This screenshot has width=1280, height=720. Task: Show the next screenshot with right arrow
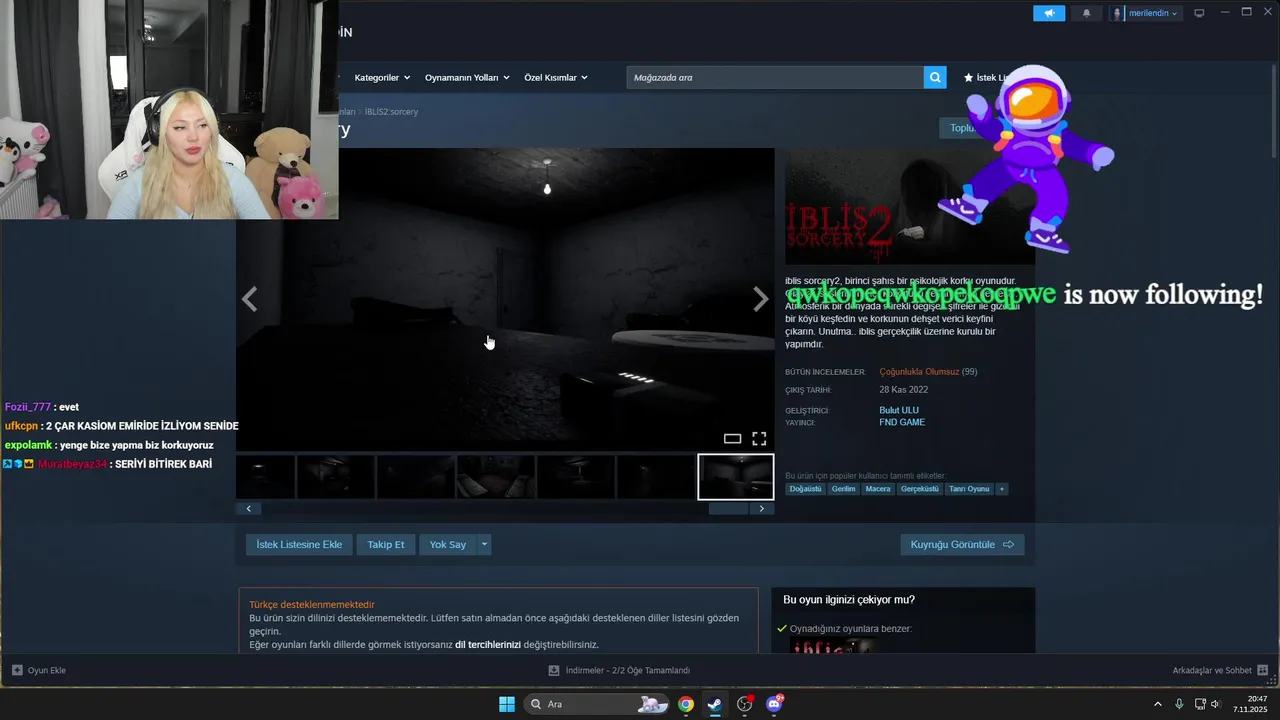pyautogui.click(x=761, y=299)
